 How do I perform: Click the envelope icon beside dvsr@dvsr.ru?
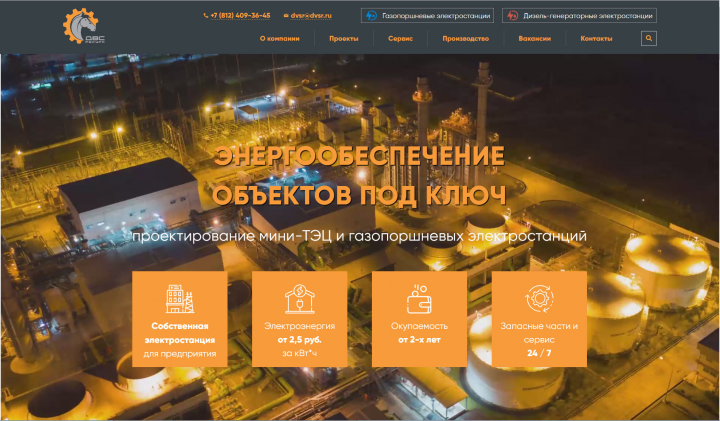(286, 16)
